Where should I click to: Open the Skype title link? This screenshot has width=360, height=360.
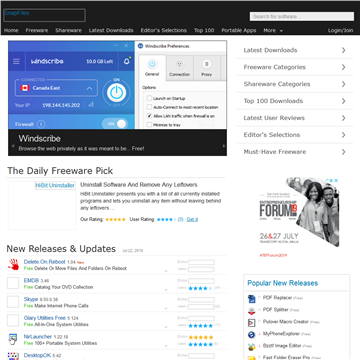point(31,299)
